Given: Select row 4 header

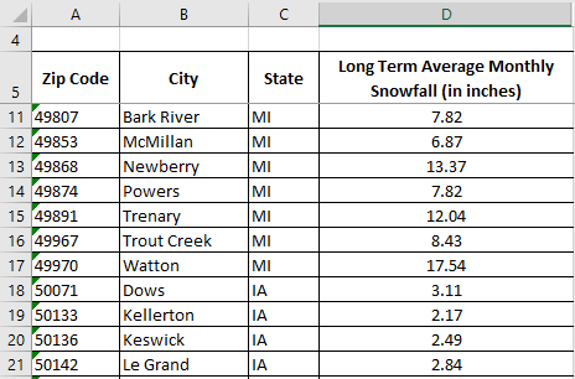Looking at the screenshot, I should coord(15,39).
